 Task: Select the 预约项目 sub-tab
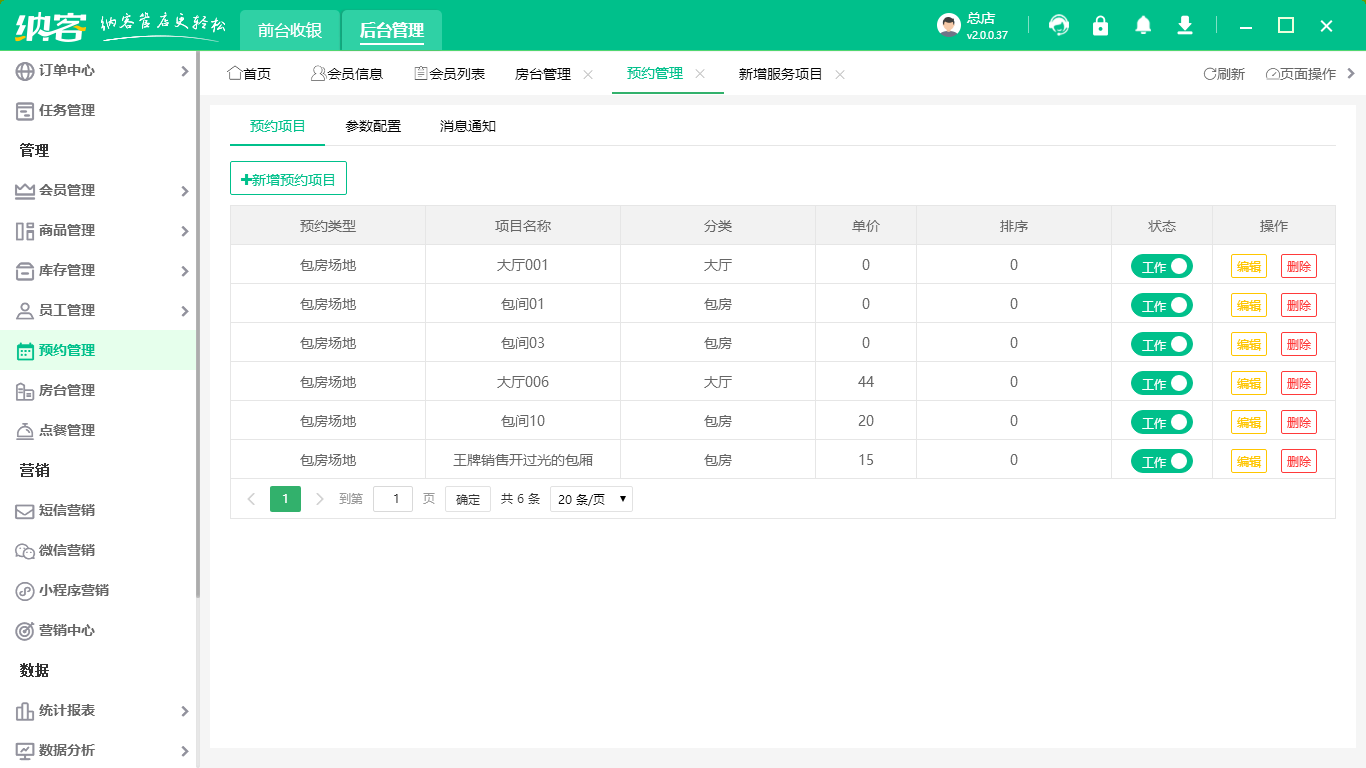278,126
